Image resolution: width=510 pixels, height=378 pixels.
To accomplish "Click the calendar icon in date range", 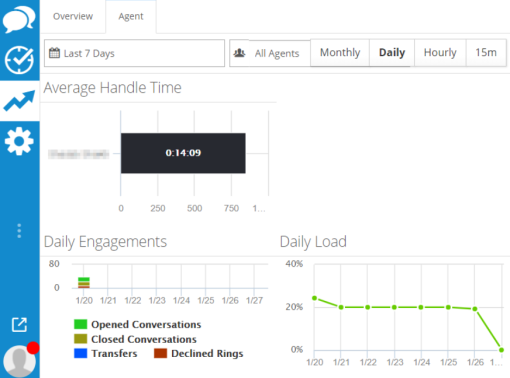I will 54,53.
